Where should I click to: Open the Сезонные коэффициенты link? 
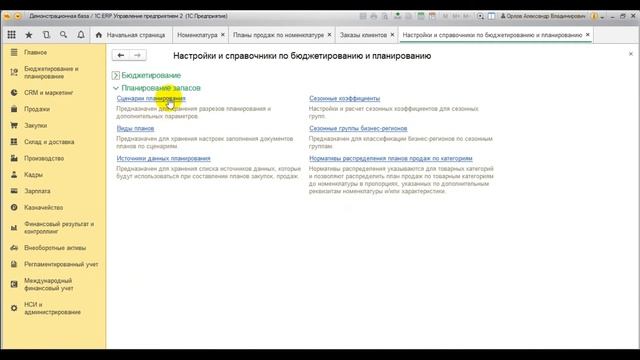(344, 98)
